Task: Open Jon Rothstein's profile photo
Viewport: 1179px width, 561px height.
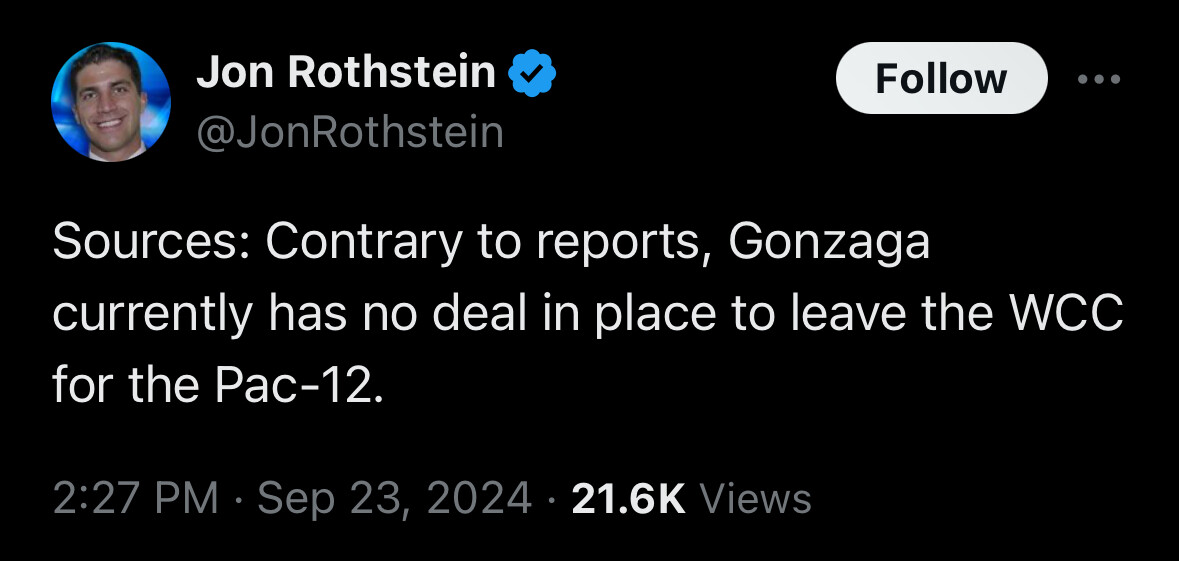Action: coord(111,102)
